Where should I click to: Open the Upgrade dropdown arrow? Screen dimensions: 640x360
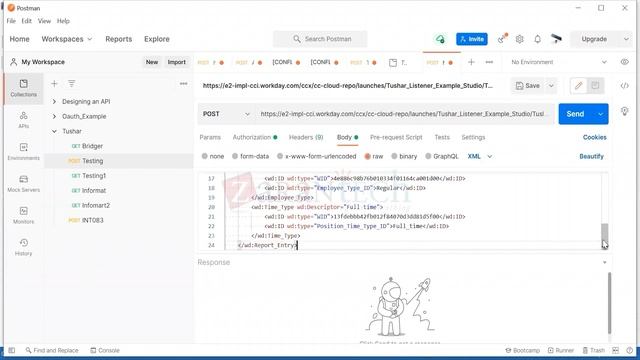click(626, 39)
